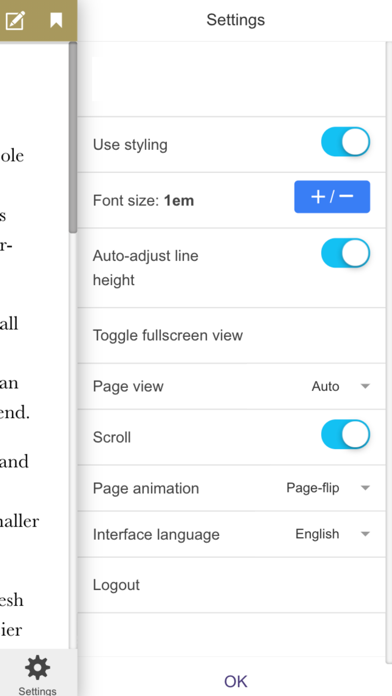
Task: Open the edit note pencil icon
Action: [x=15, y=20]
